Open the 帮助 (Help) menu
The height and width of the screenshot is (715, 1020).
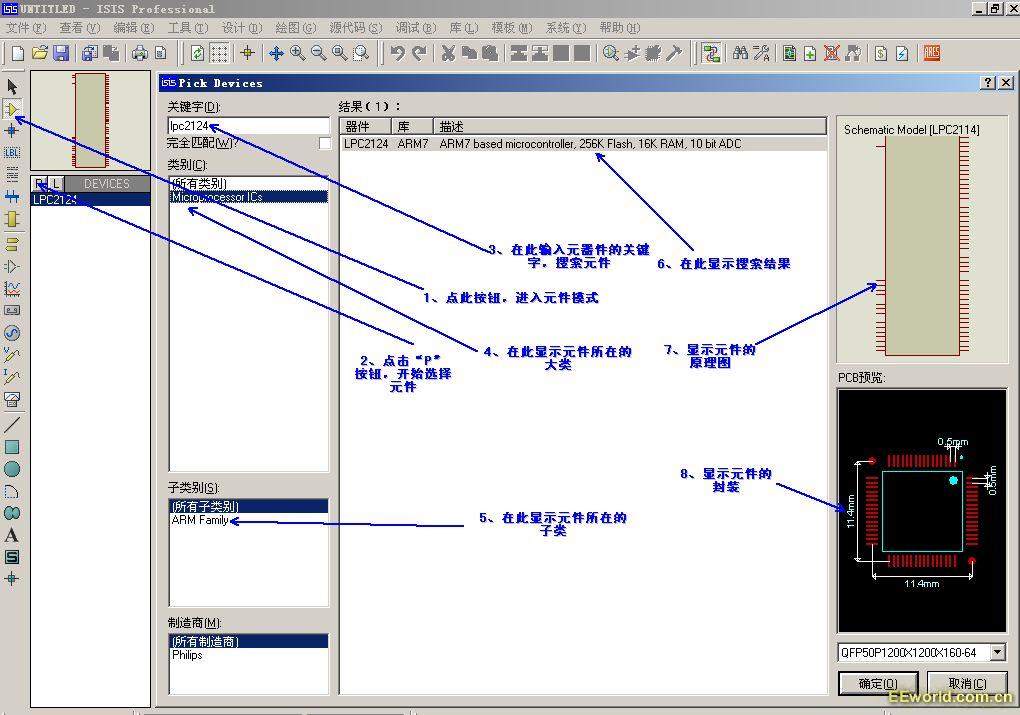point(619,28)
